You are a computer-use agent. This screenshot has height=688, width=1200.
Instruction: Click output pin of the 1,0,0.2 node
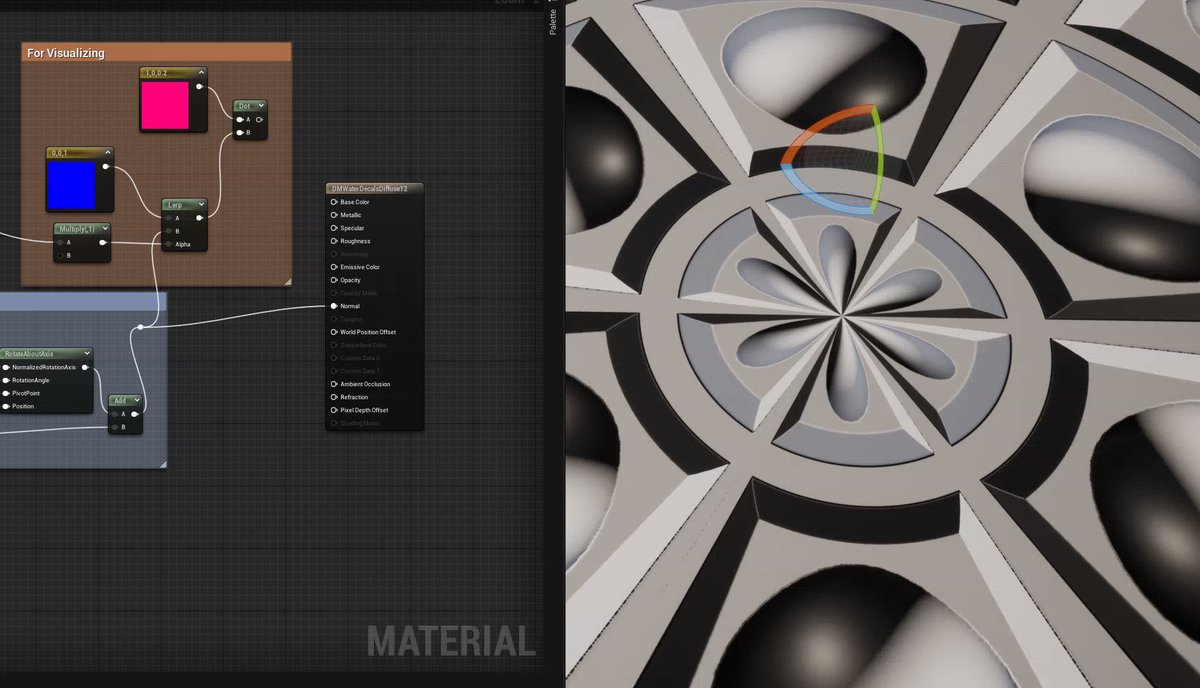[x=199, y=87]
